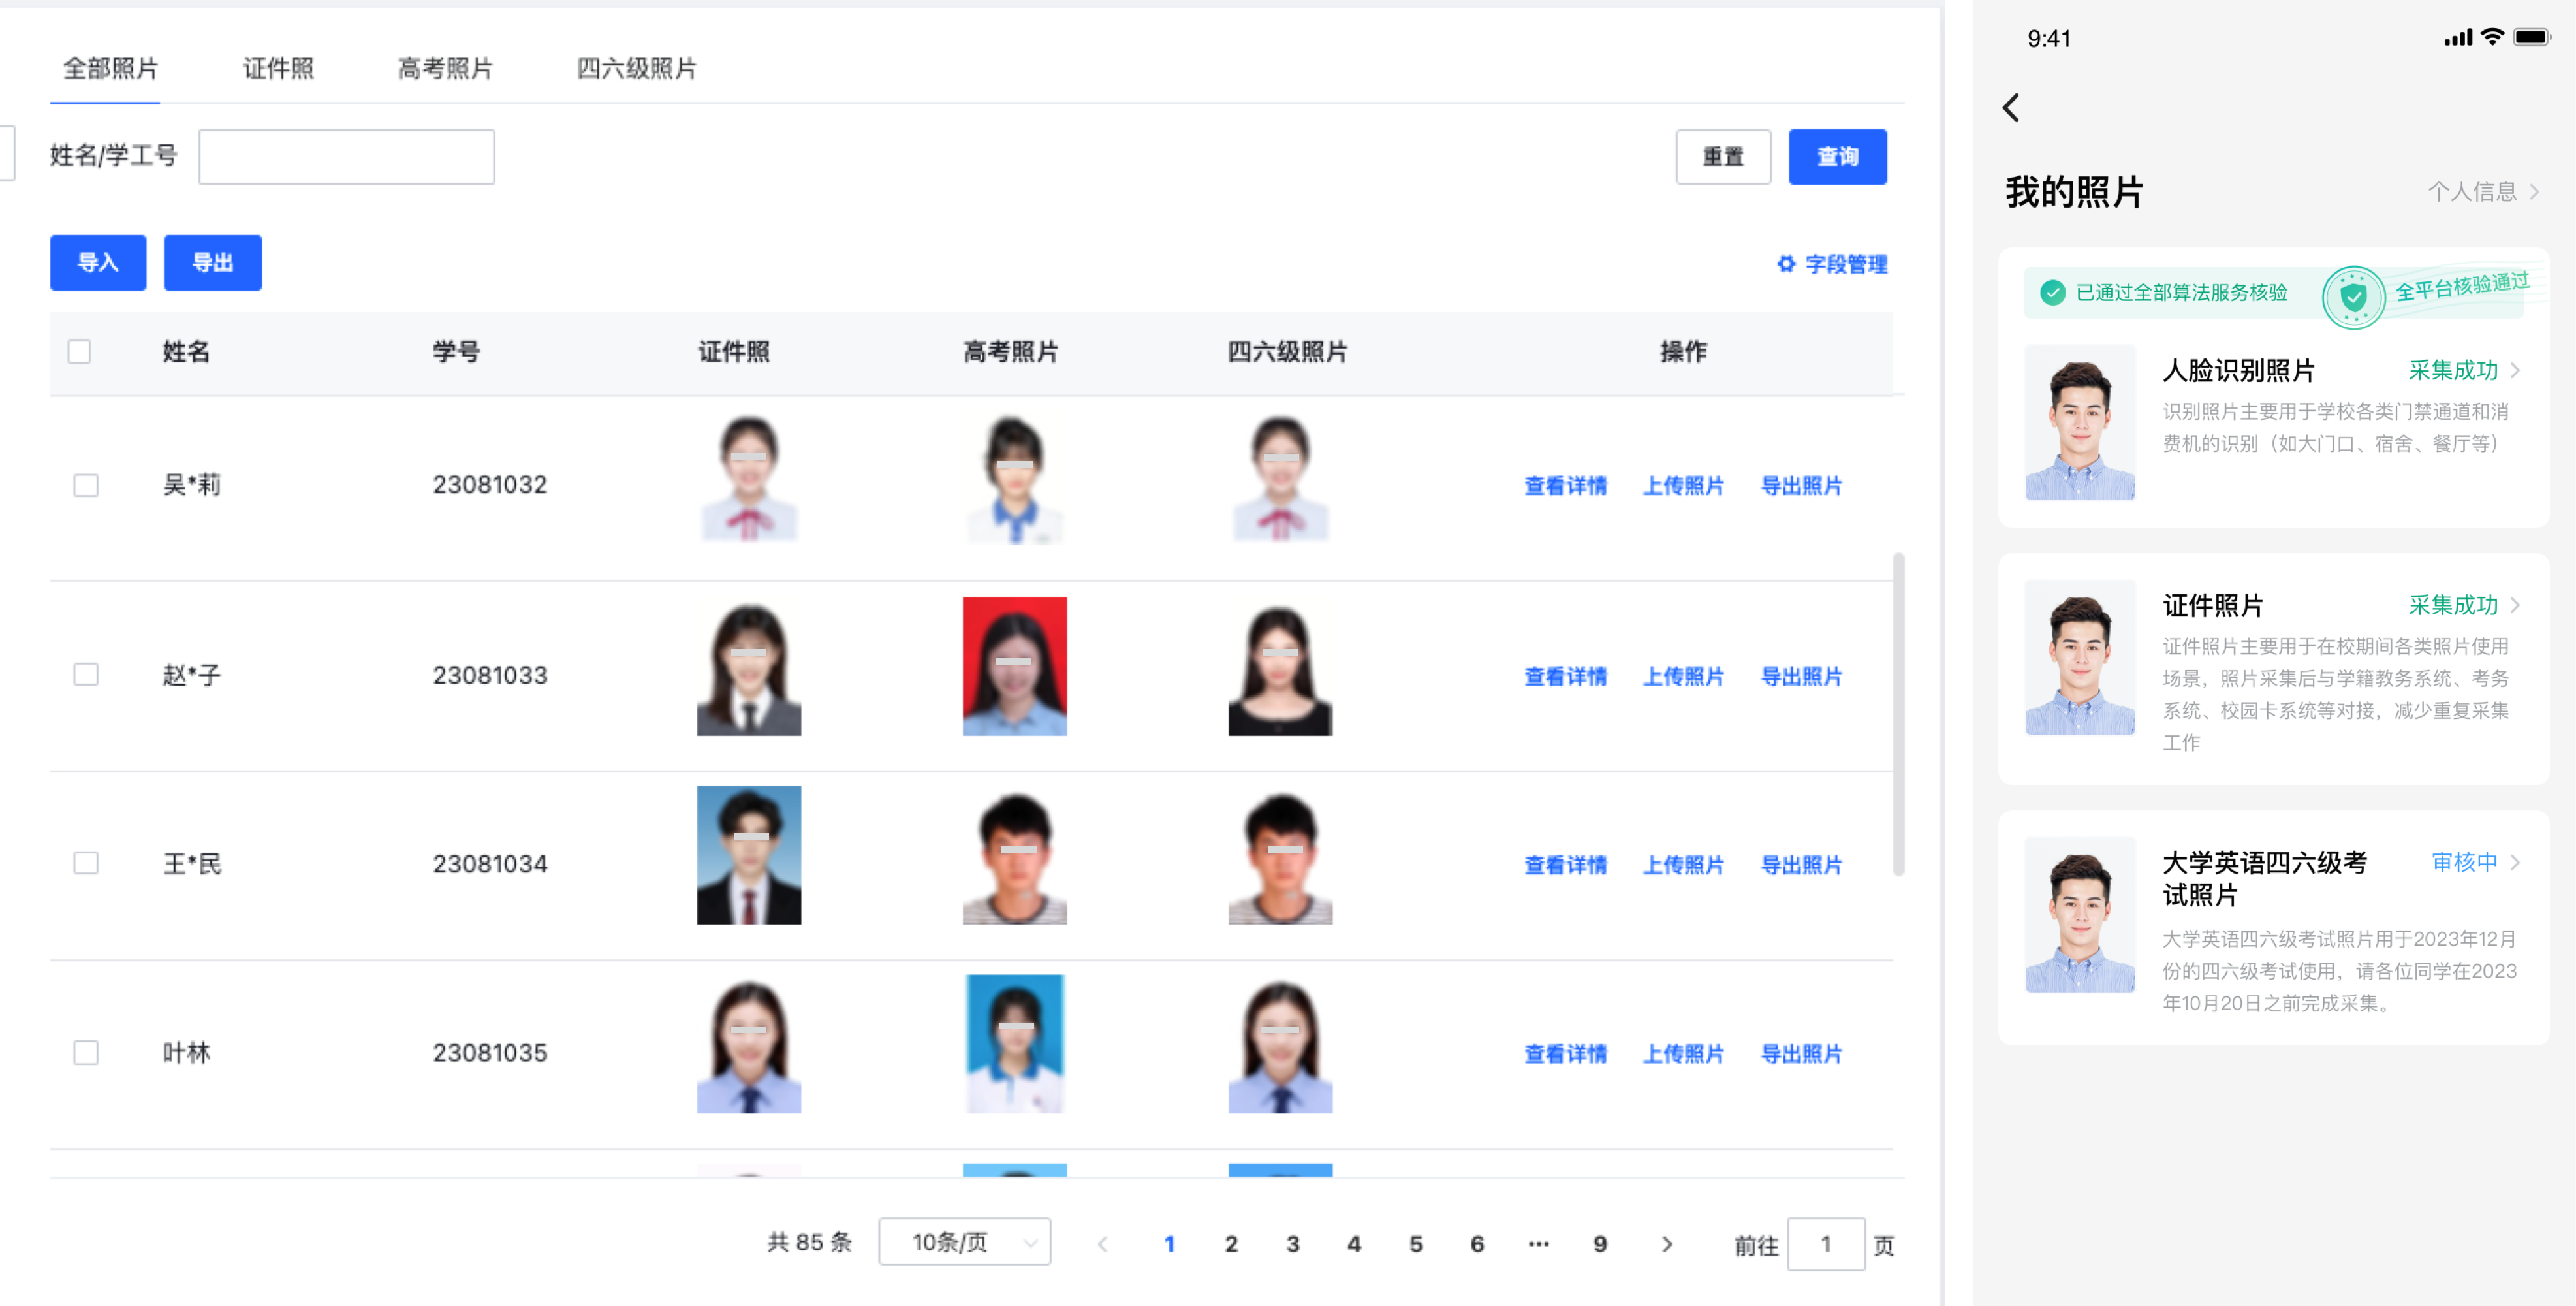This screenshot has width=2576, height=1306.
Task: Open the 10条/页 page size dropdown
Action: 964,1242
